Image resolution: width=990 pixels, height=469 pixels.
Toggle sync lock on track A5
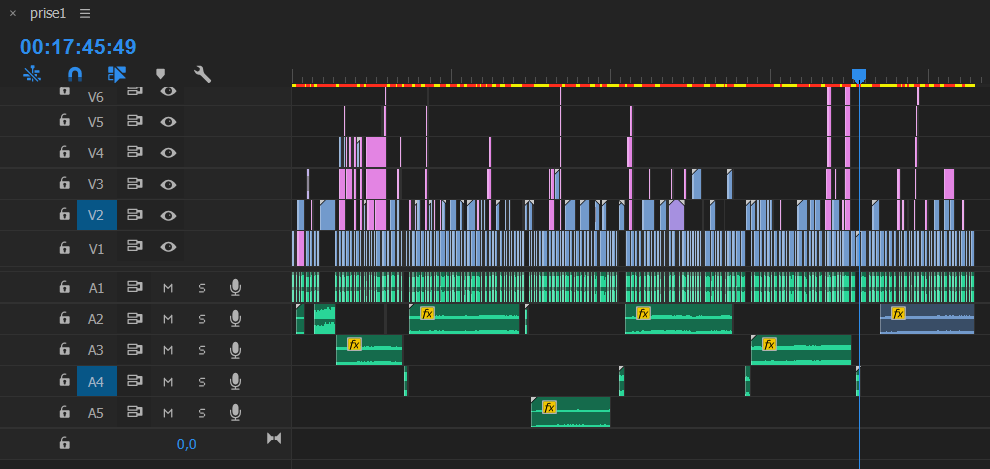tap(134, 412)
